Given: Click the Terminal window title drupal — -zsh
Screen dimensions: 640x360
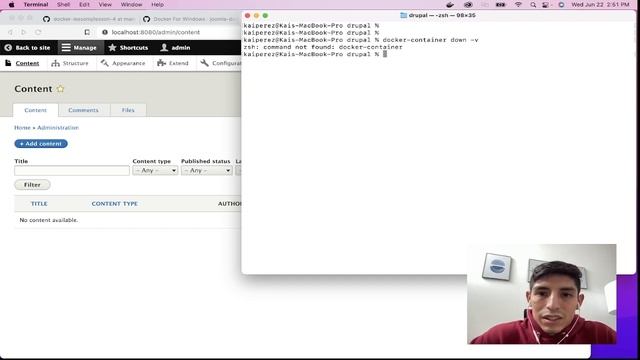Looking at the screenshot, I should click(442, 16).
